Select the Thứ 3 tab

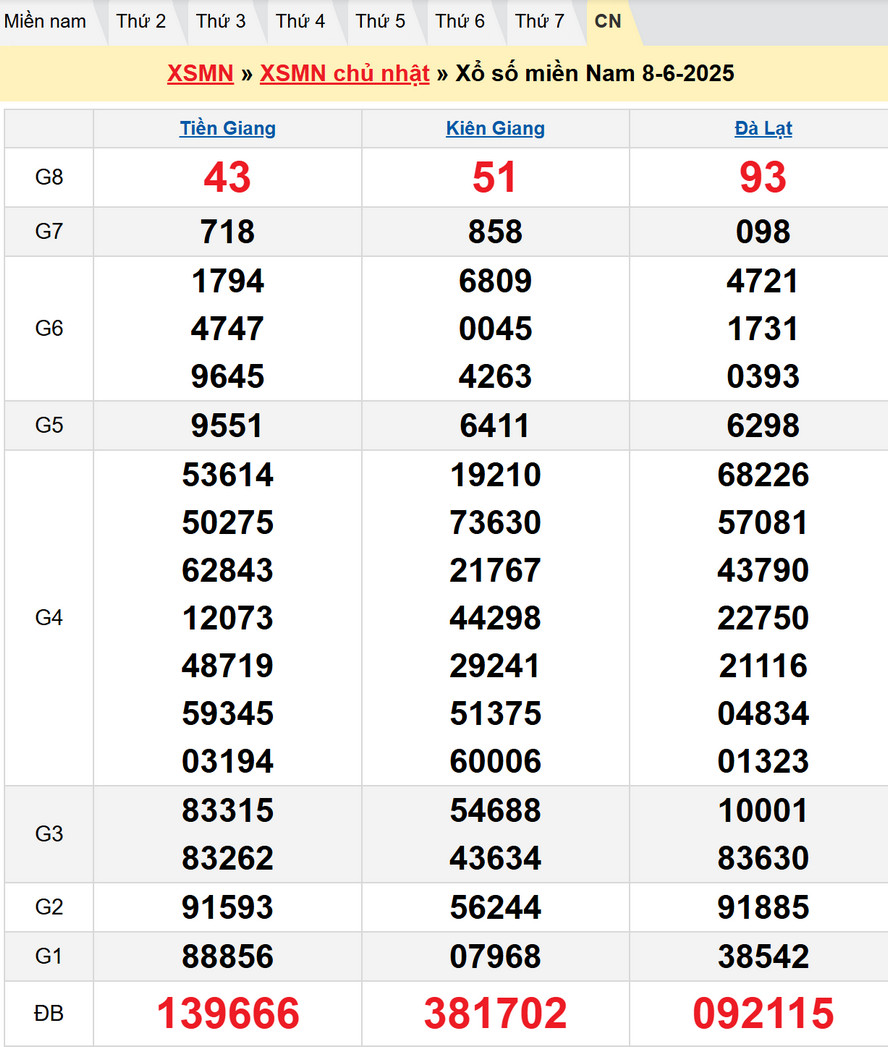point(221,21)
